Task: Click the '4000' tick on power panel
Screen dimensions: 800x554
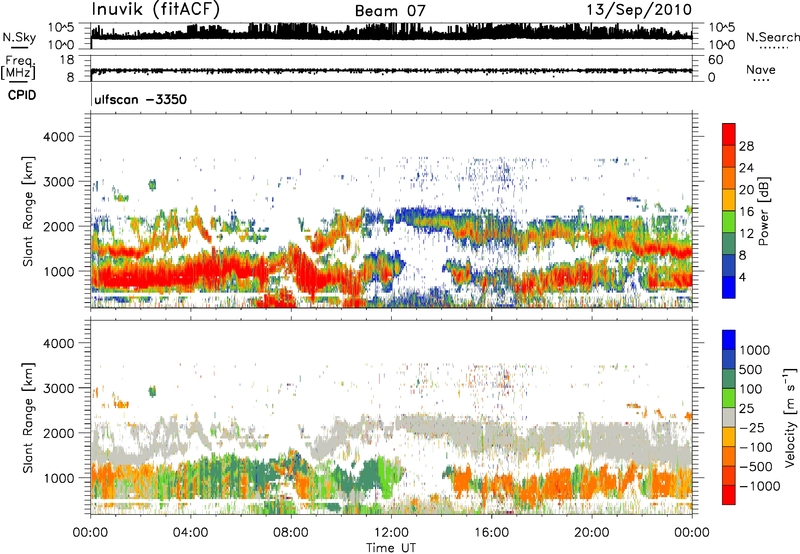Action: (58, 137)
